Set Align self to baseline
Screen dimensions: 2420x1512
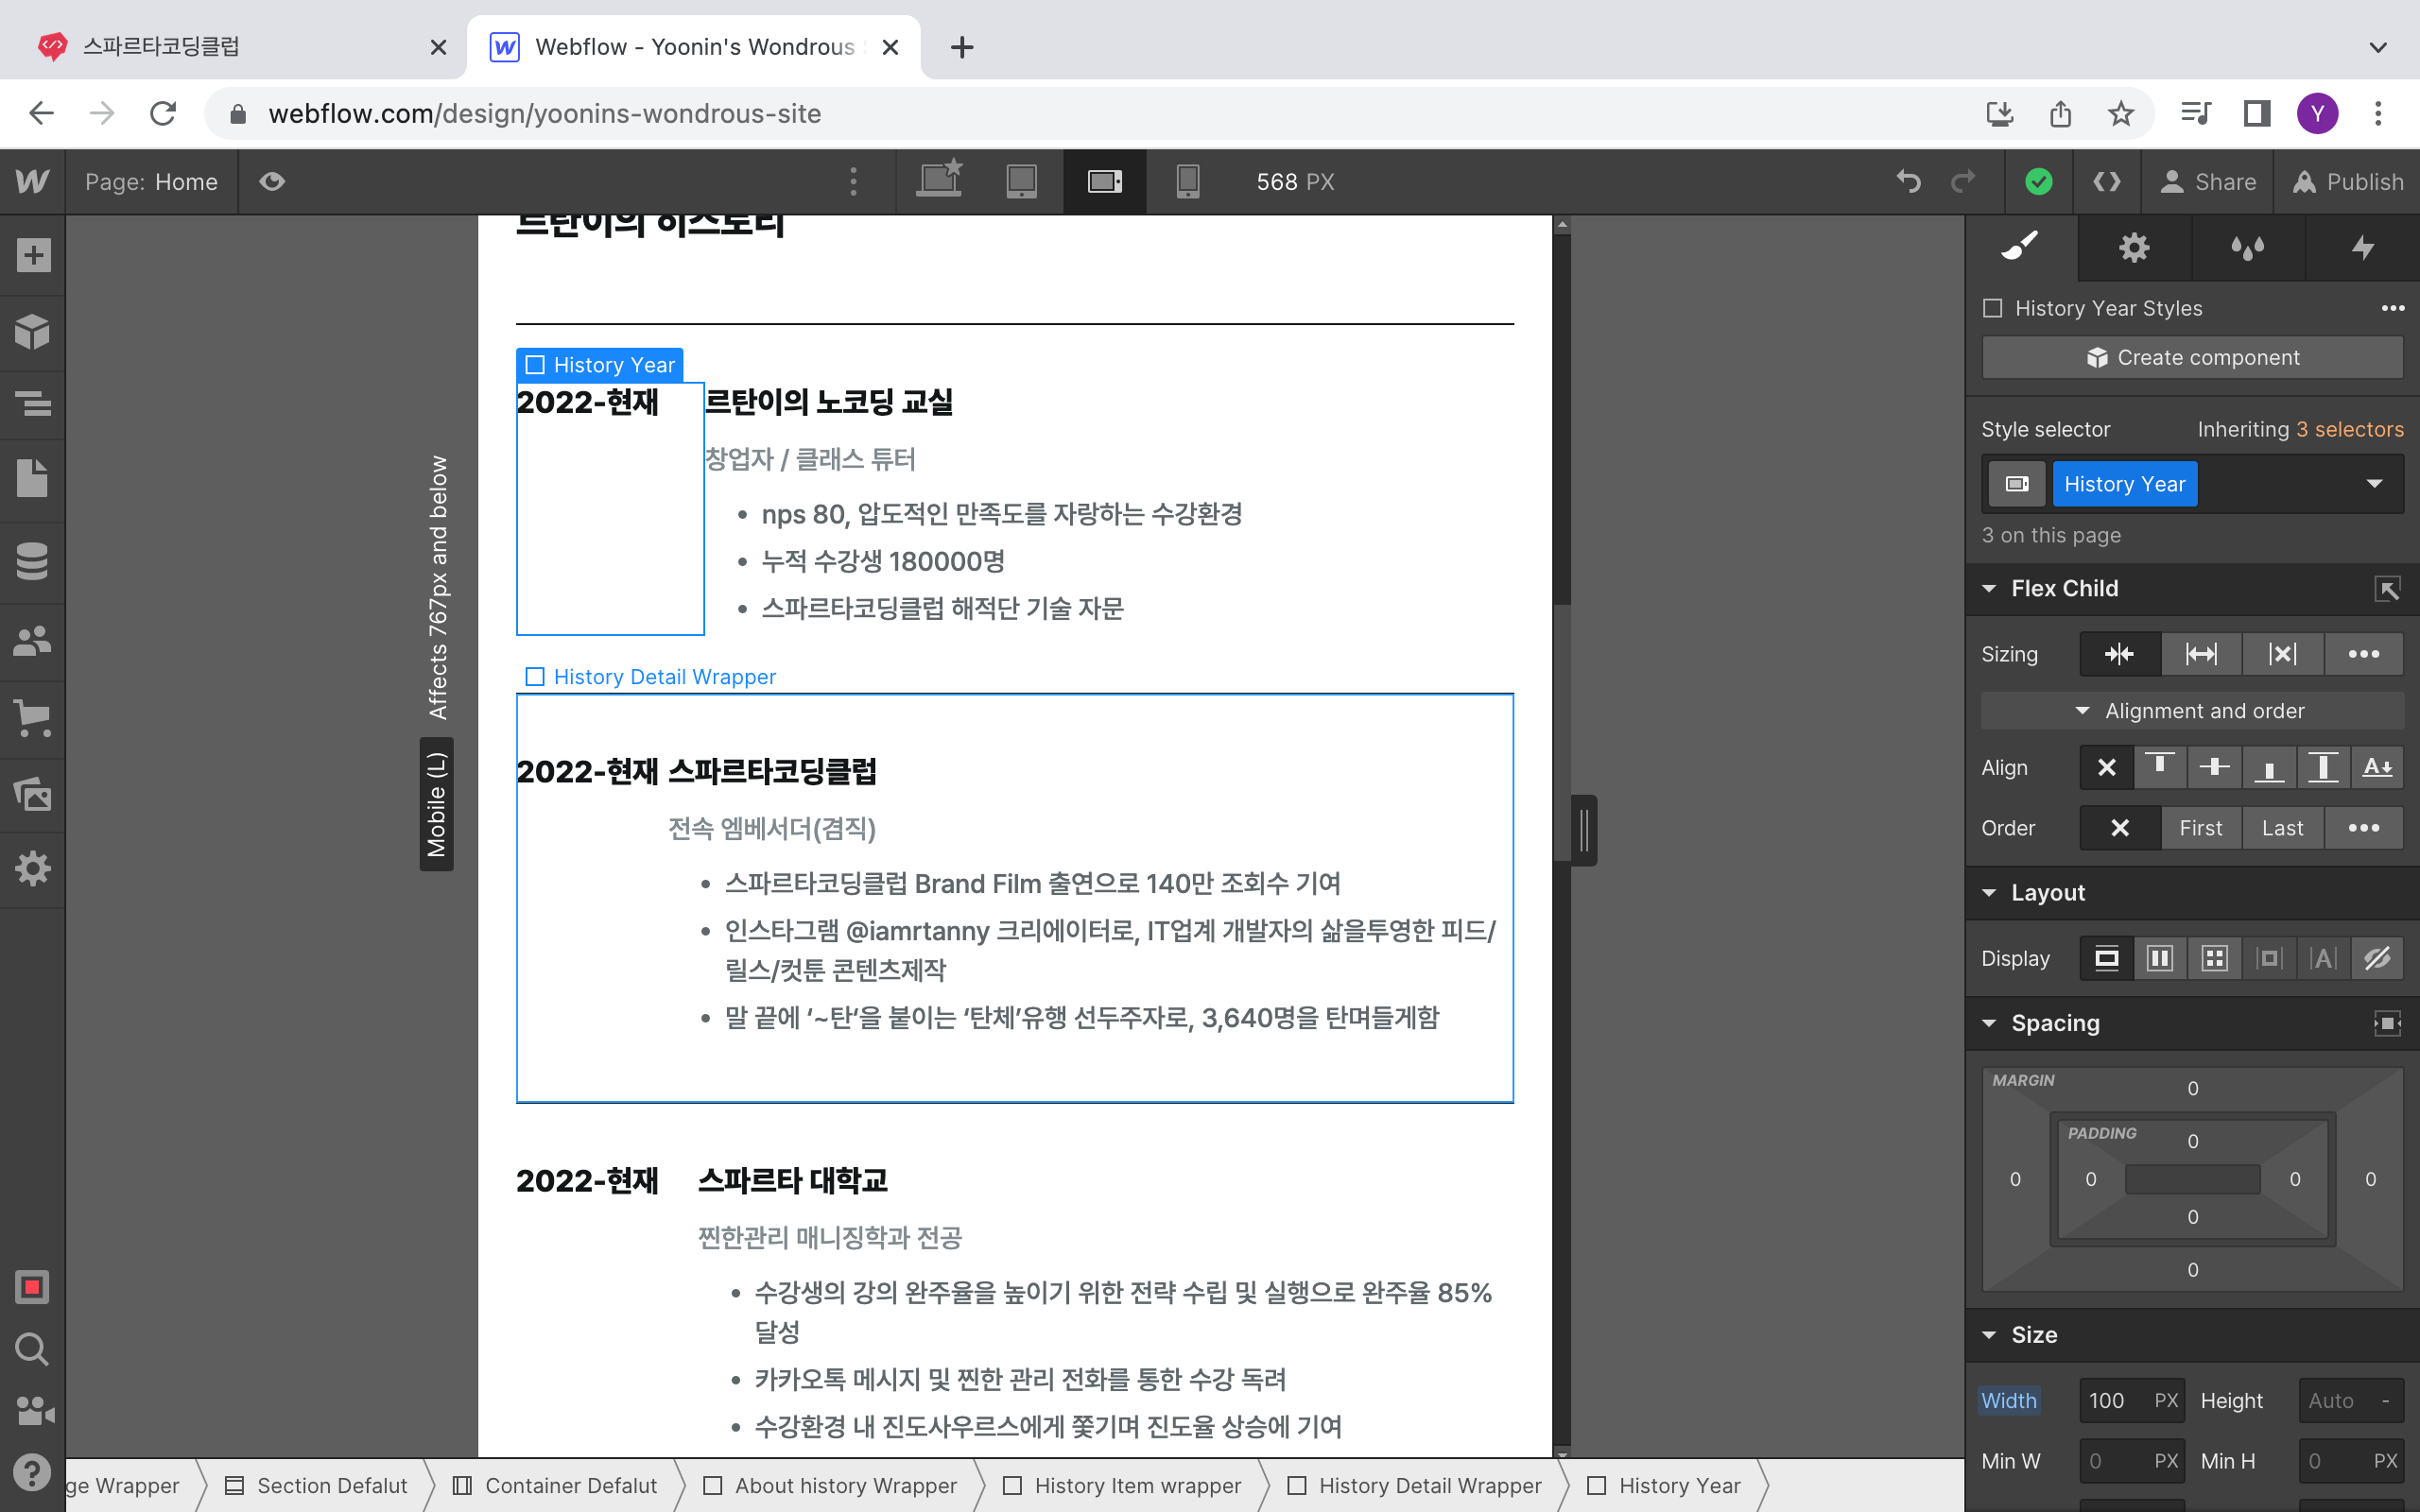pos(2377,767)
